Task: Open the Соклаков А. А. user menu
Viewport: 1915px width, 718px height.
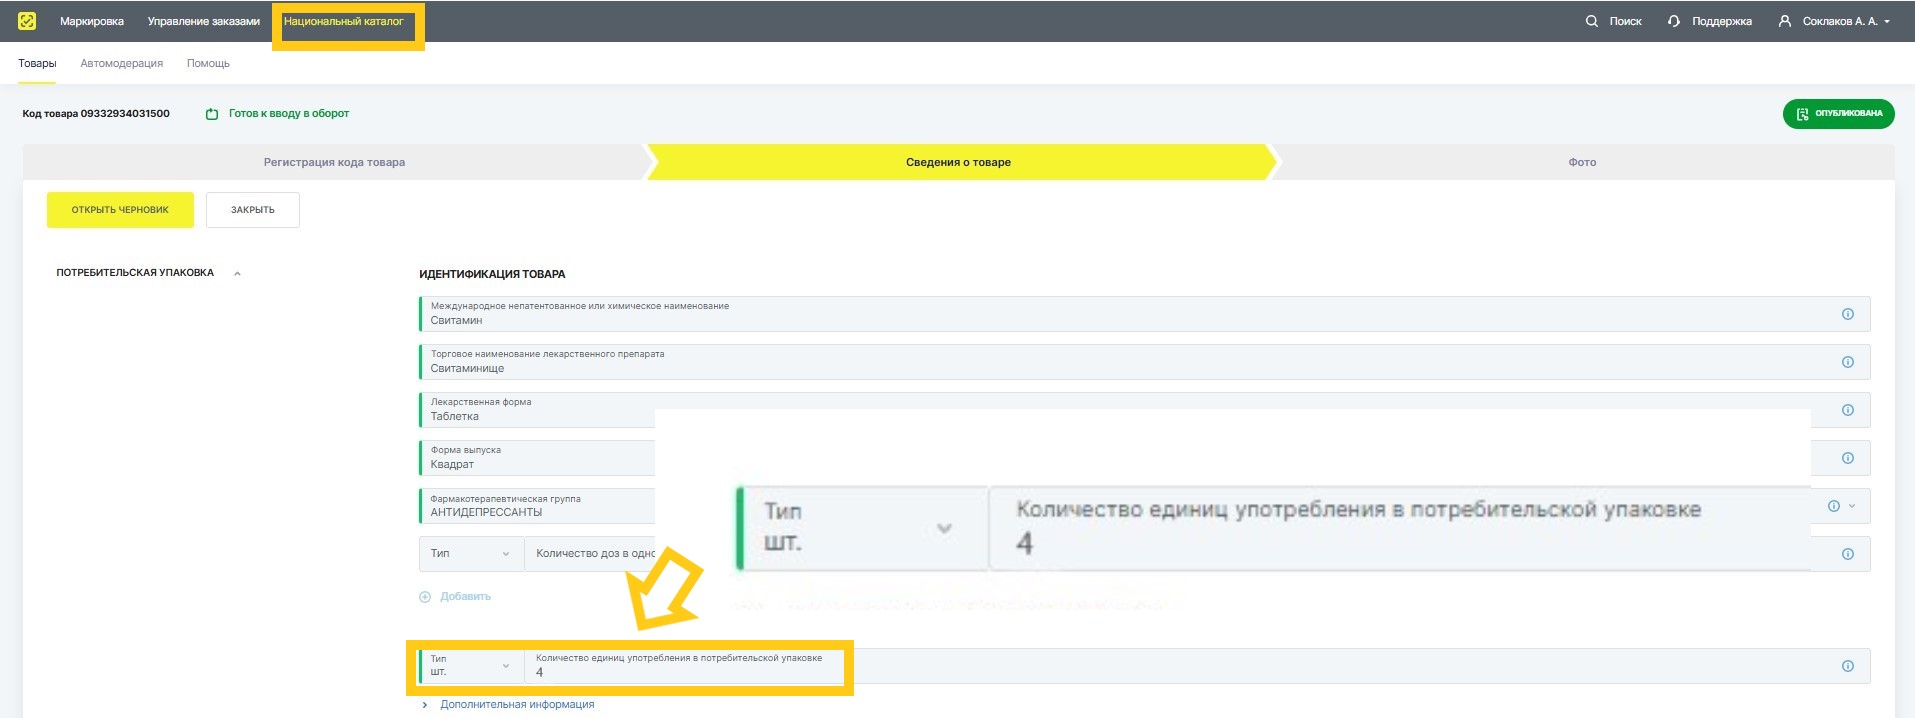Action: point(1834,21)
